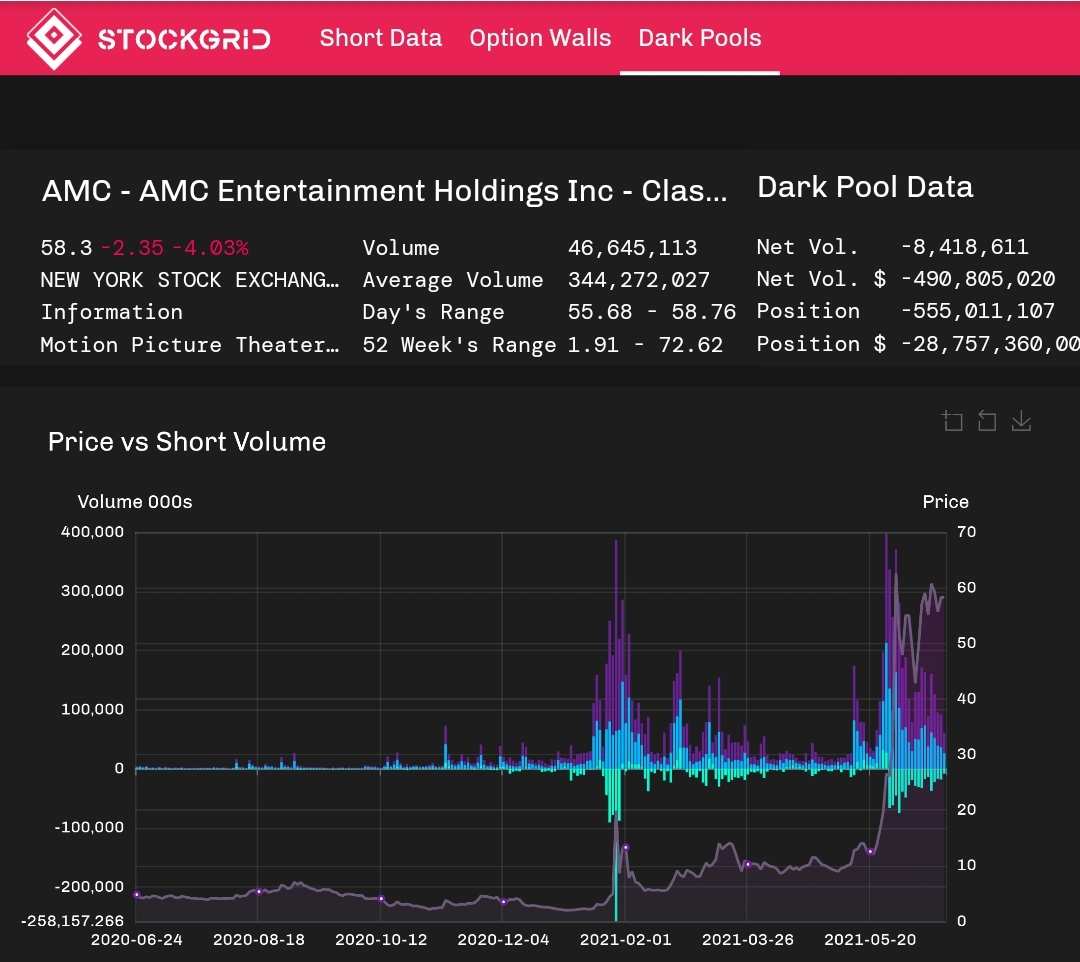Click the price line dot at 2020-10-12
The width and height of the screenshot is (1080, 962).
[381, 899]
